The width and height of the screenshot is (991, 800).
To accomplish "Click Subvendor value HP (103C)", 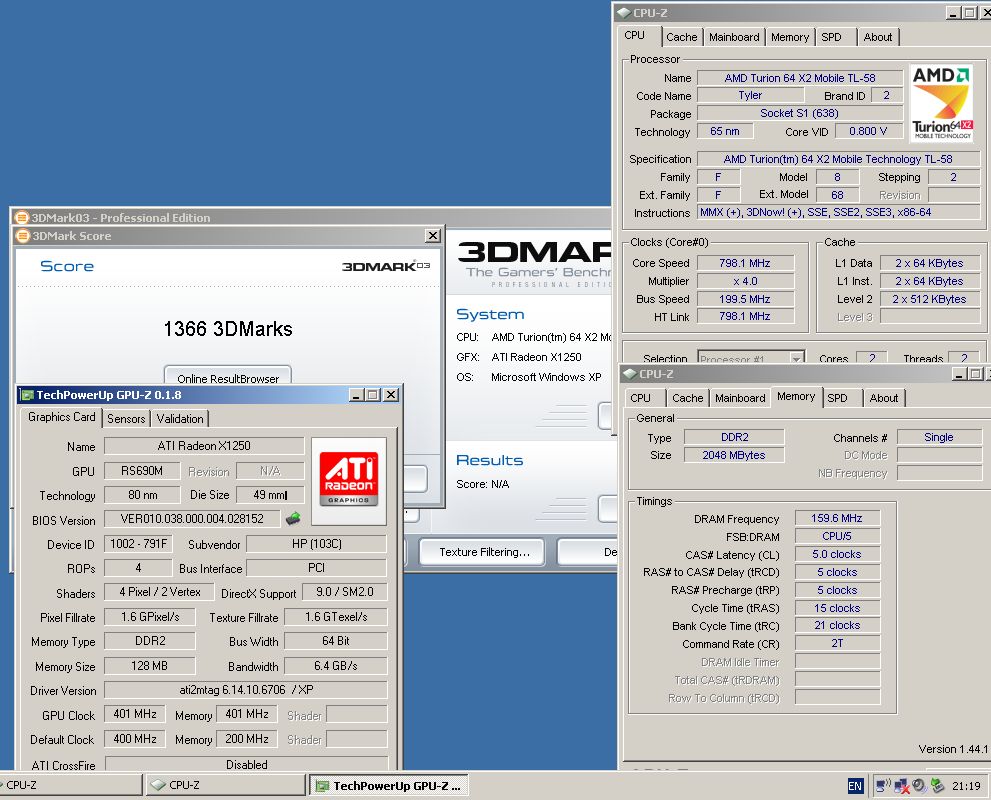I will 316,543.
